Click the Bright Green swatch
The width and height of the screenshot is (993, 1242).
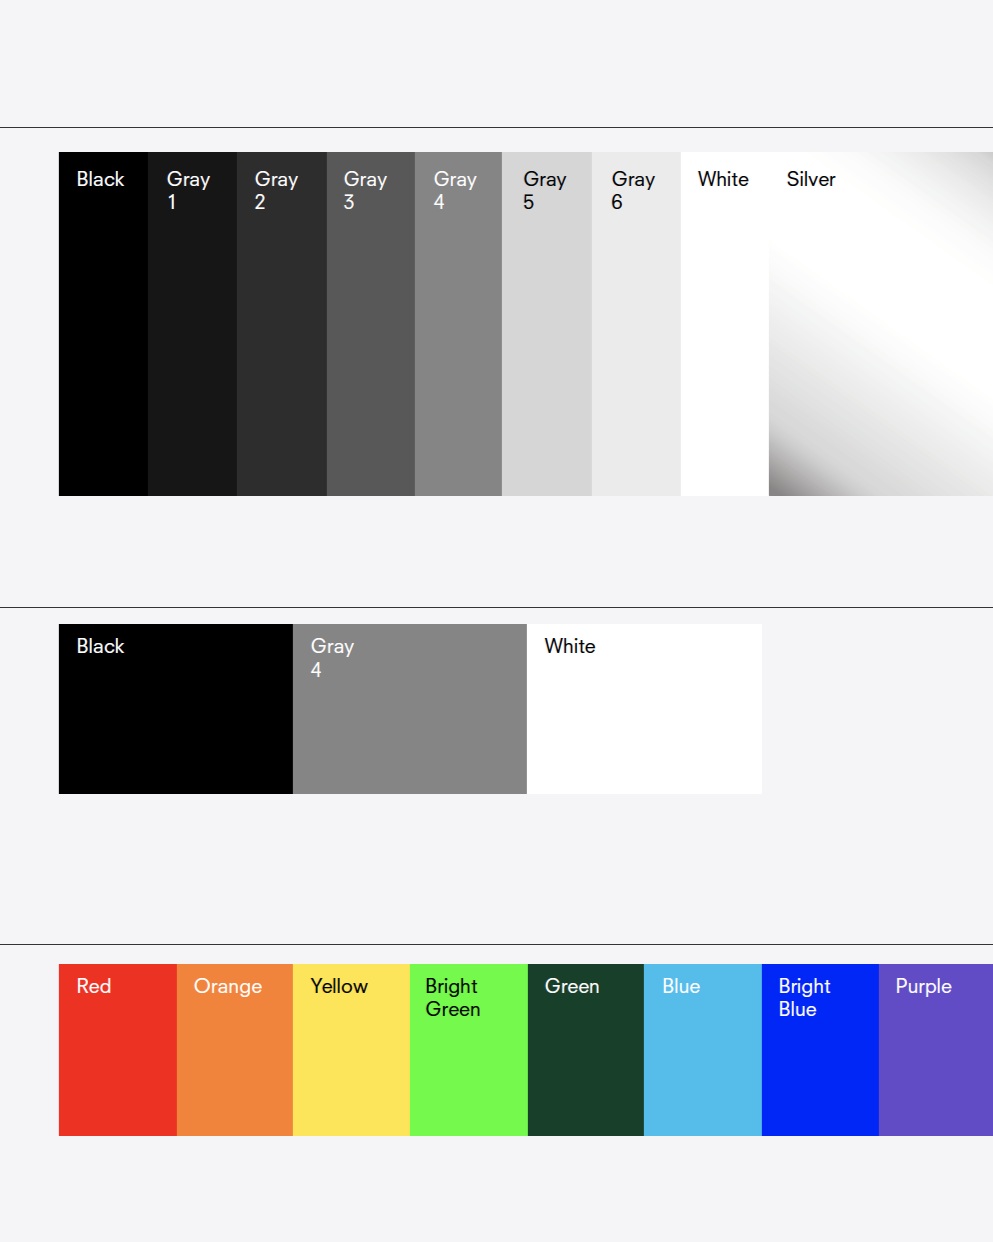click(x=469, y=1050)
